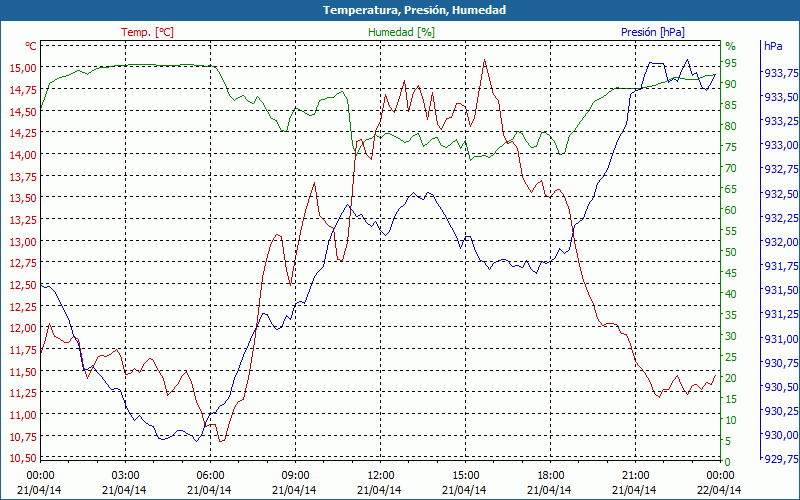This screenshot has height=500, width=800.
Task: Click the 10,50 temperature axis value
Action: point(23,458)
